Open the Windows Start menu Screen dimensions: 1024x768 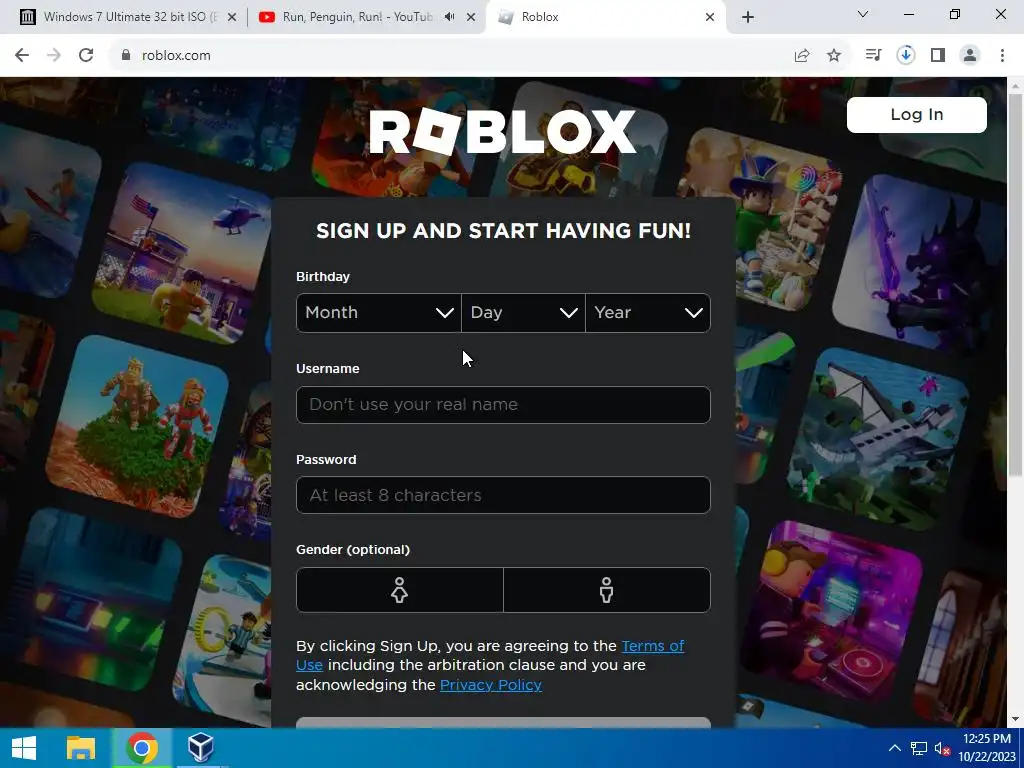point(24,748)
